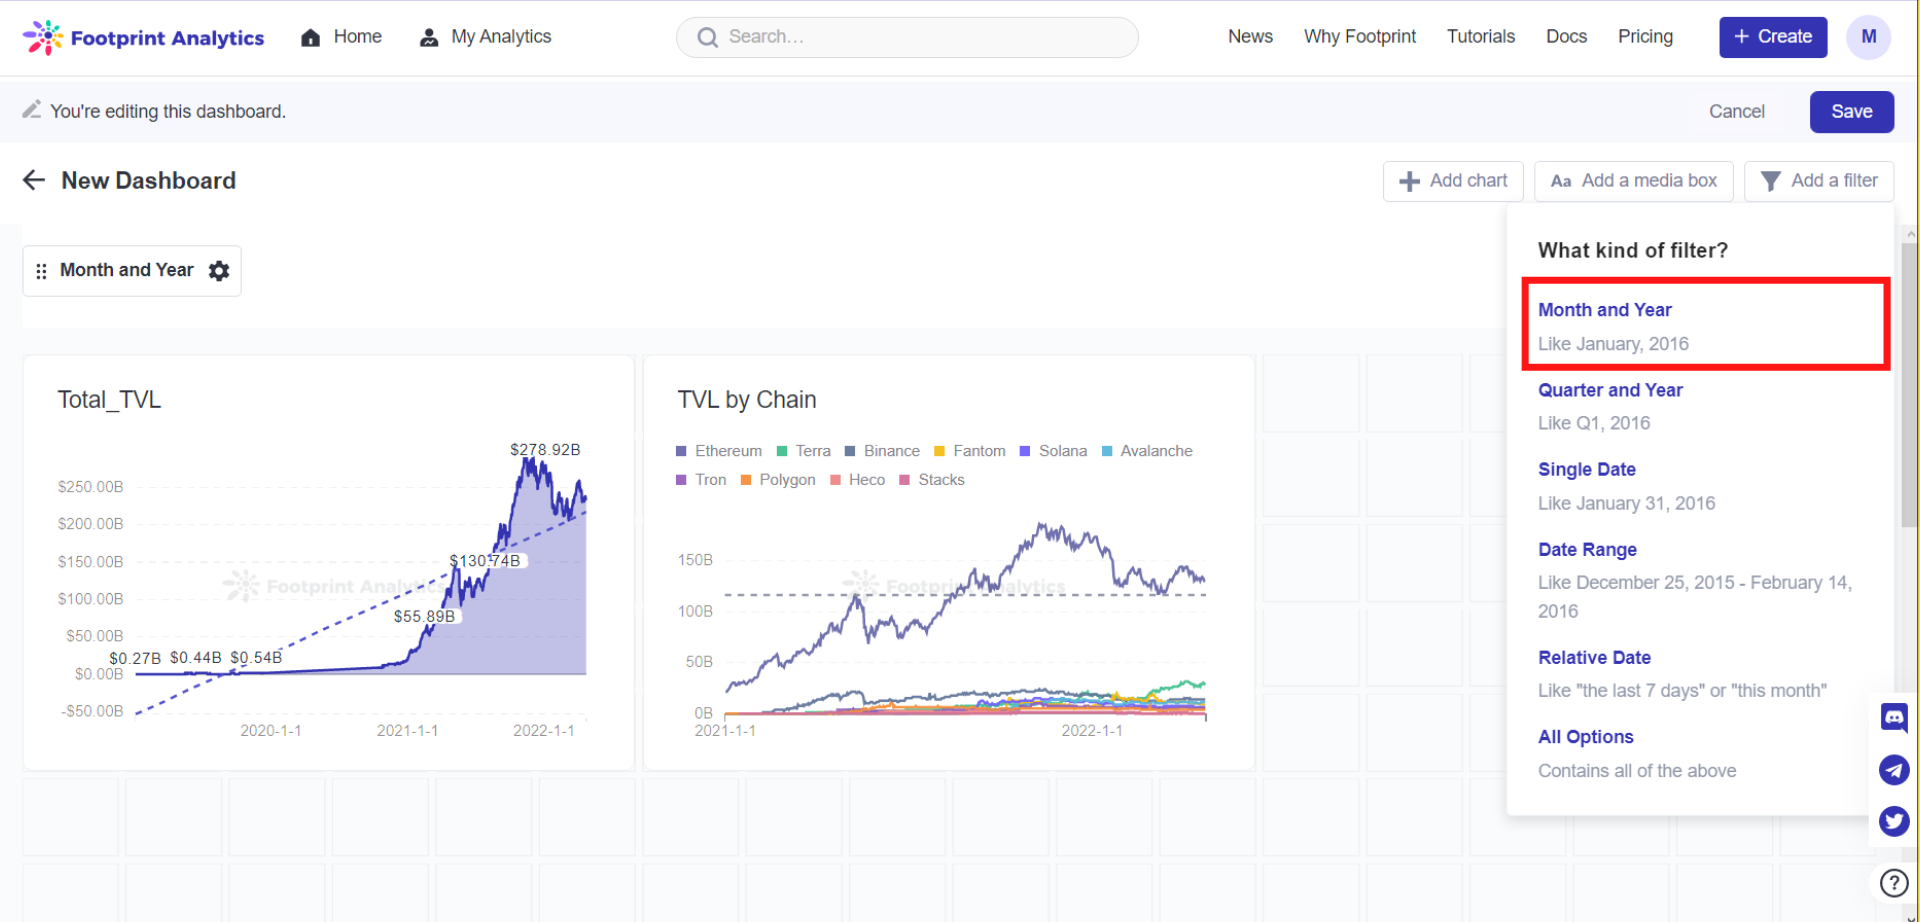The height and width of the screenshot is (922, 1920).
Task: Select Relative Date filter type
Action: pos(1594,657)
